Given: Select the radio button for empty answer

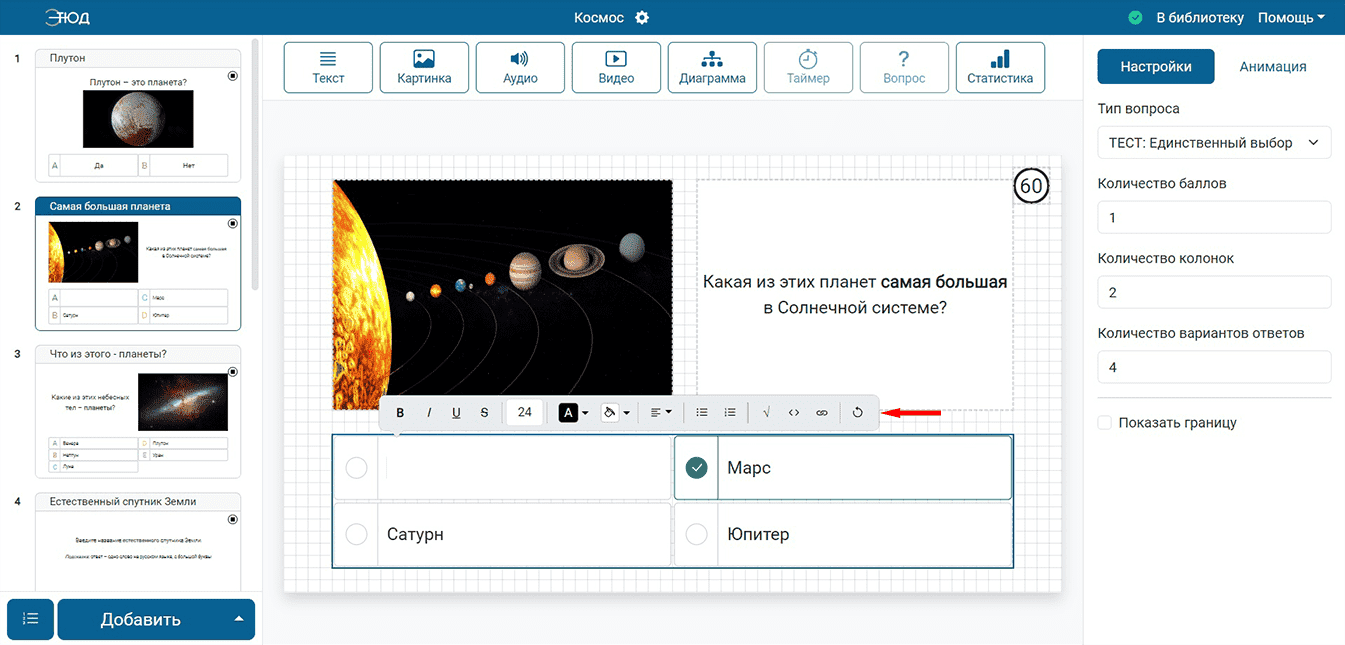Looking at the screenshot, I should [x=356, y=467].
